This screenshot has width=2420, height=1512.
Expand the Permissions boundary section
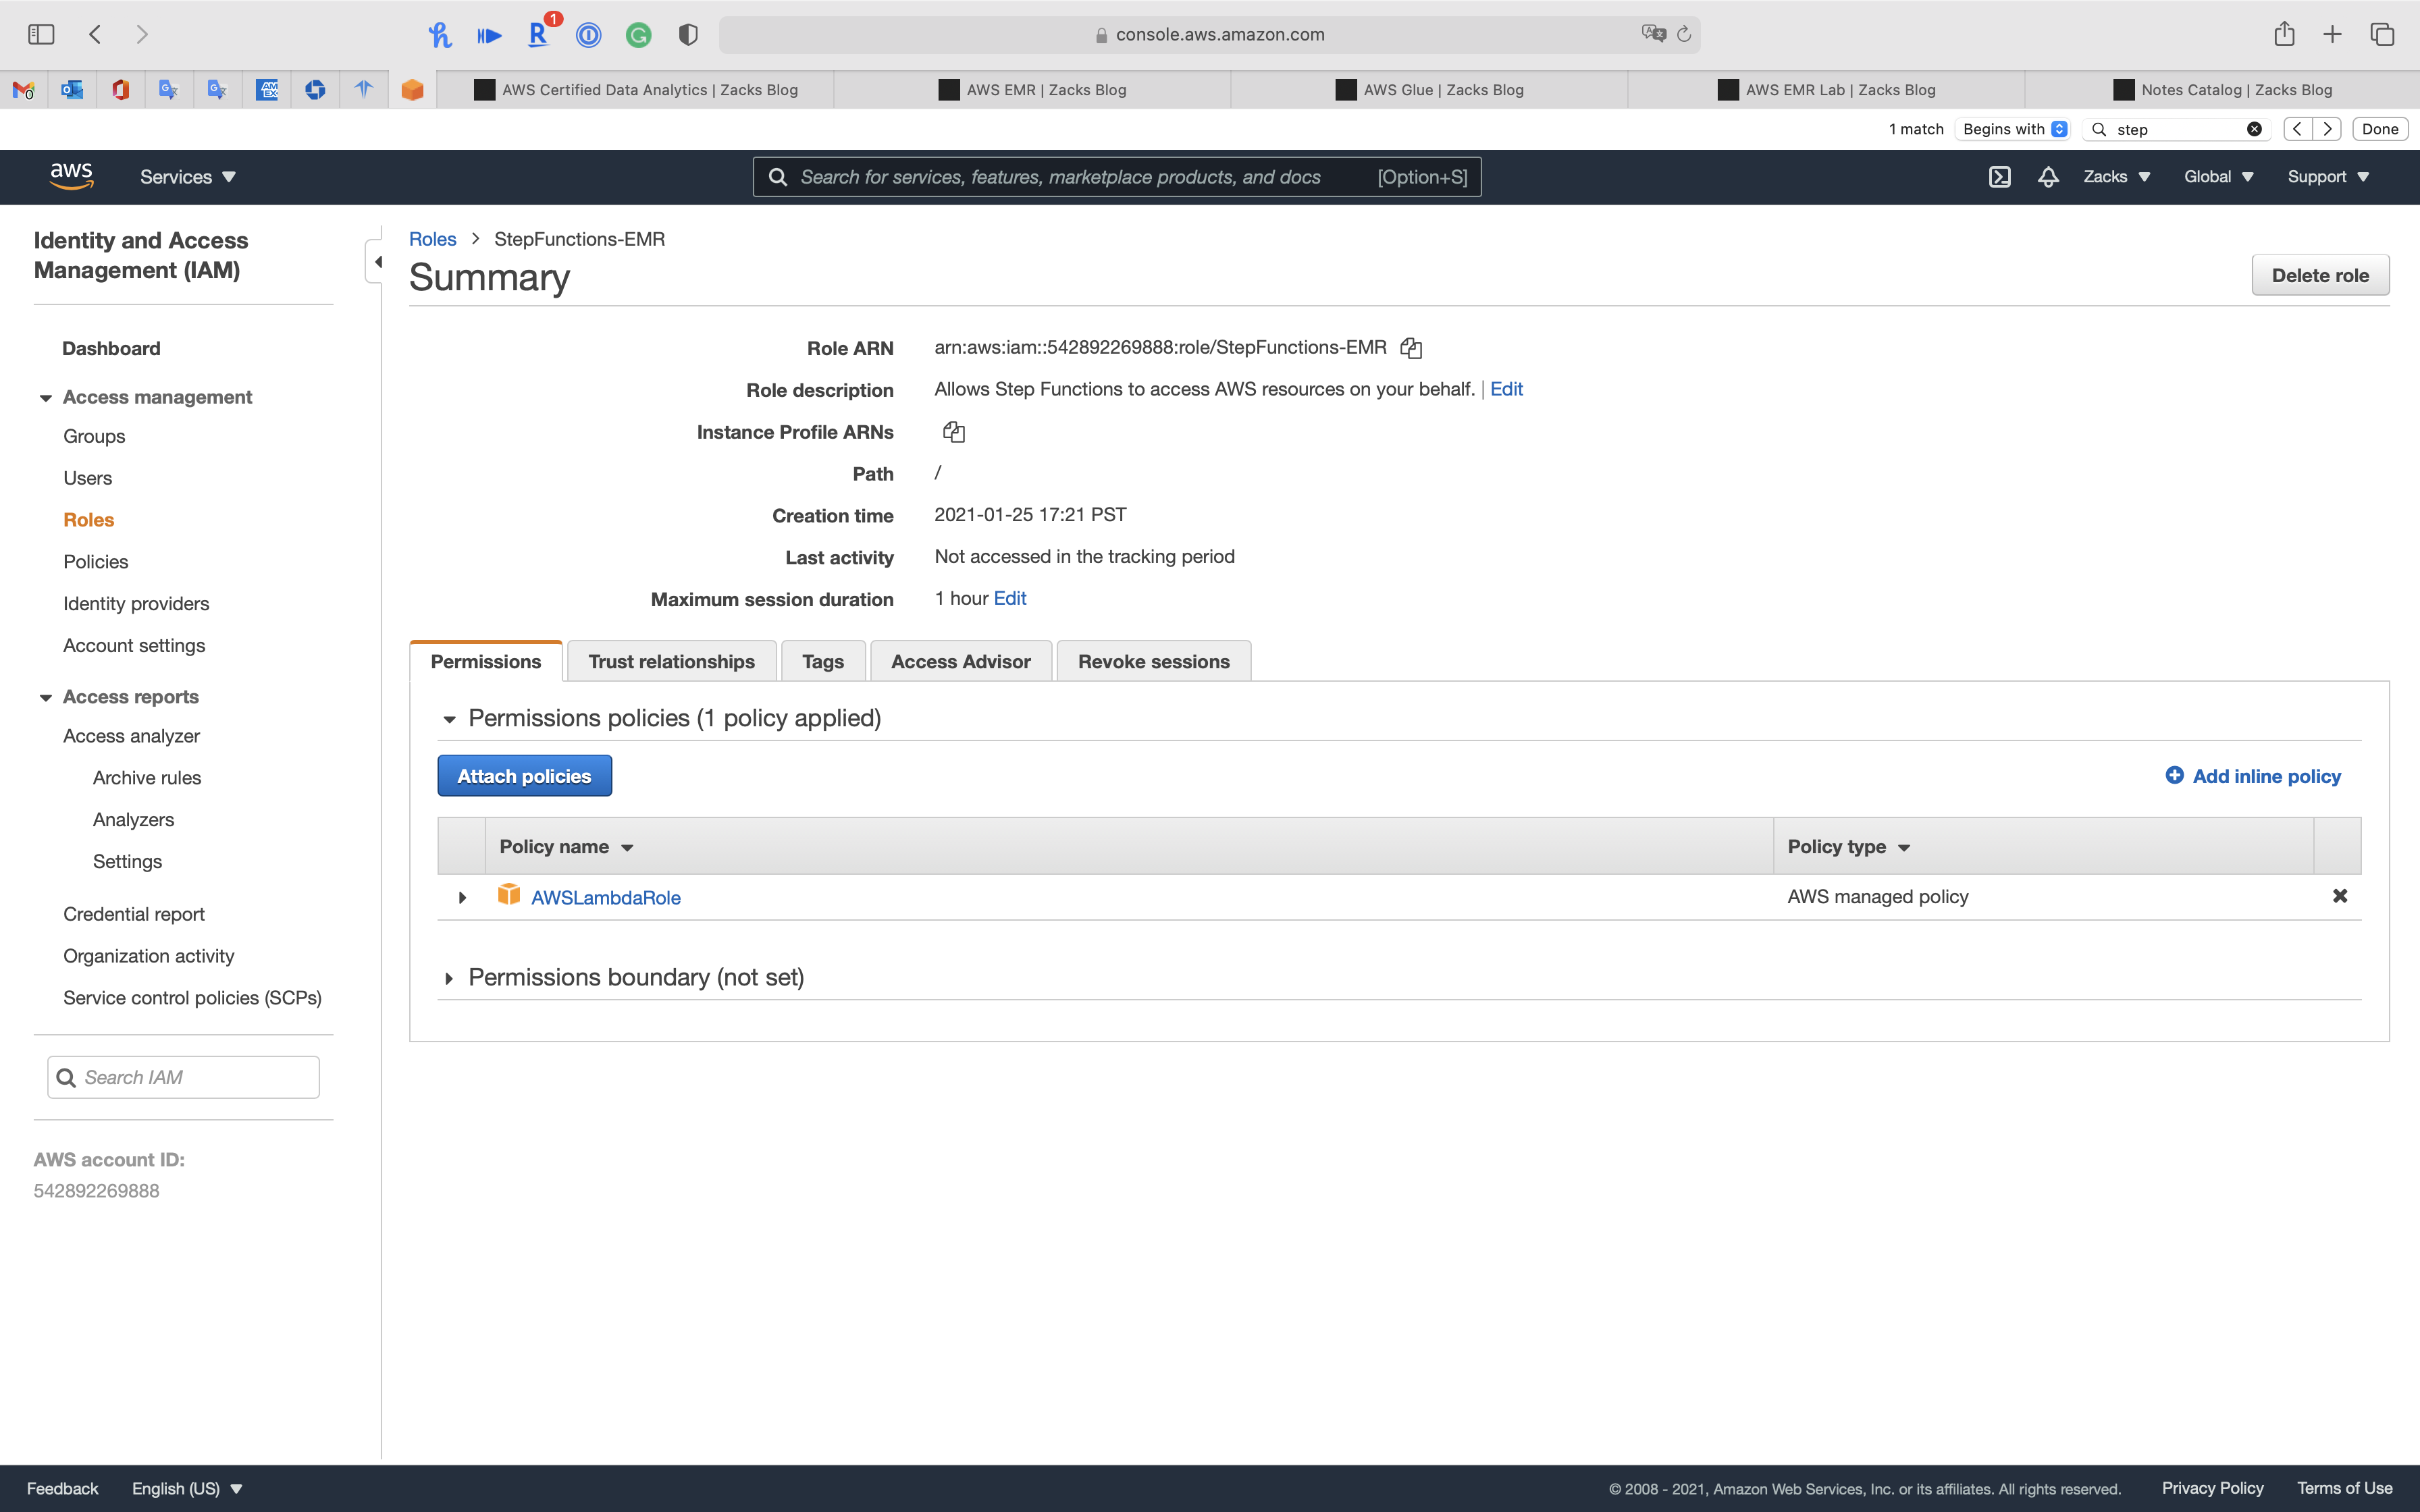[449, 978]
